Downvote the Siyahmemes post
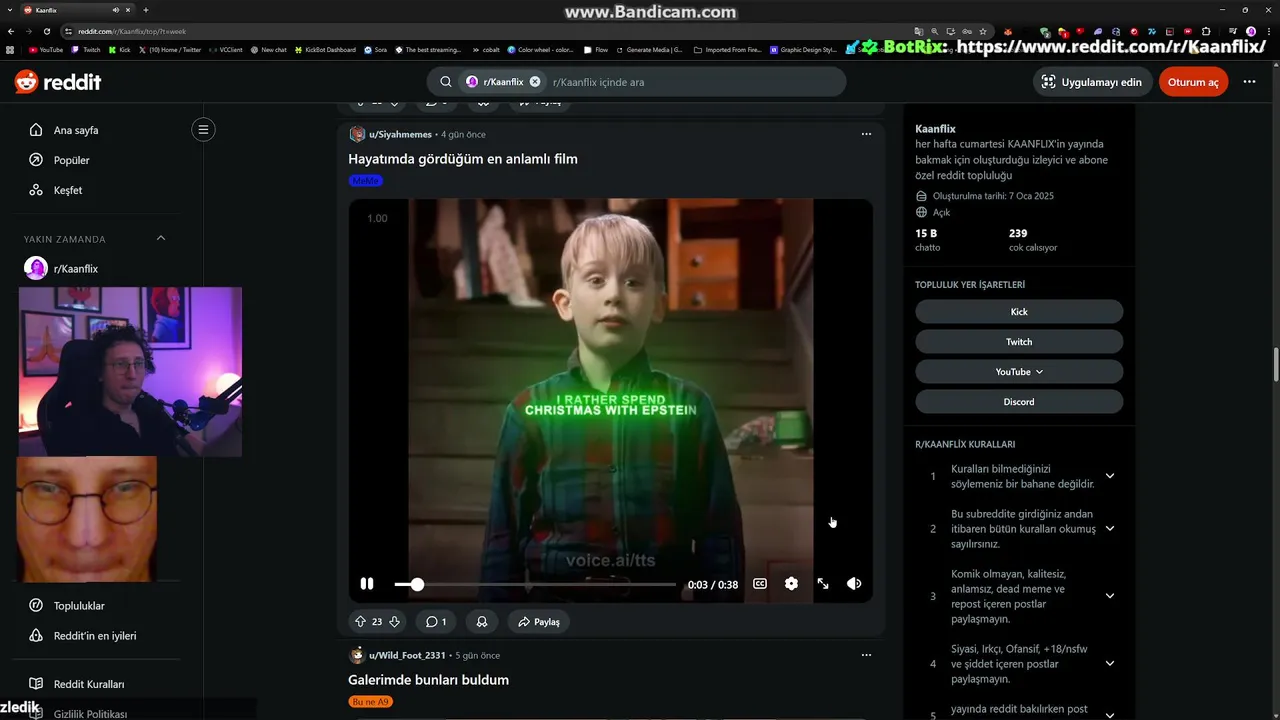The height and width of the screenshot is (720, 1280). tap(394, 621)
